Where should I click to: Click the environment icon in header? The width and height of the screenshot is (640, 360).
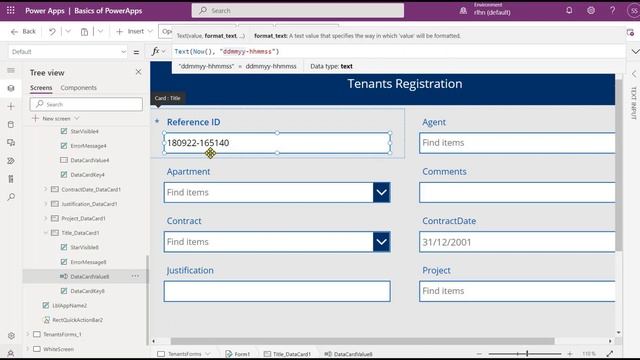(x=463, y=11)
